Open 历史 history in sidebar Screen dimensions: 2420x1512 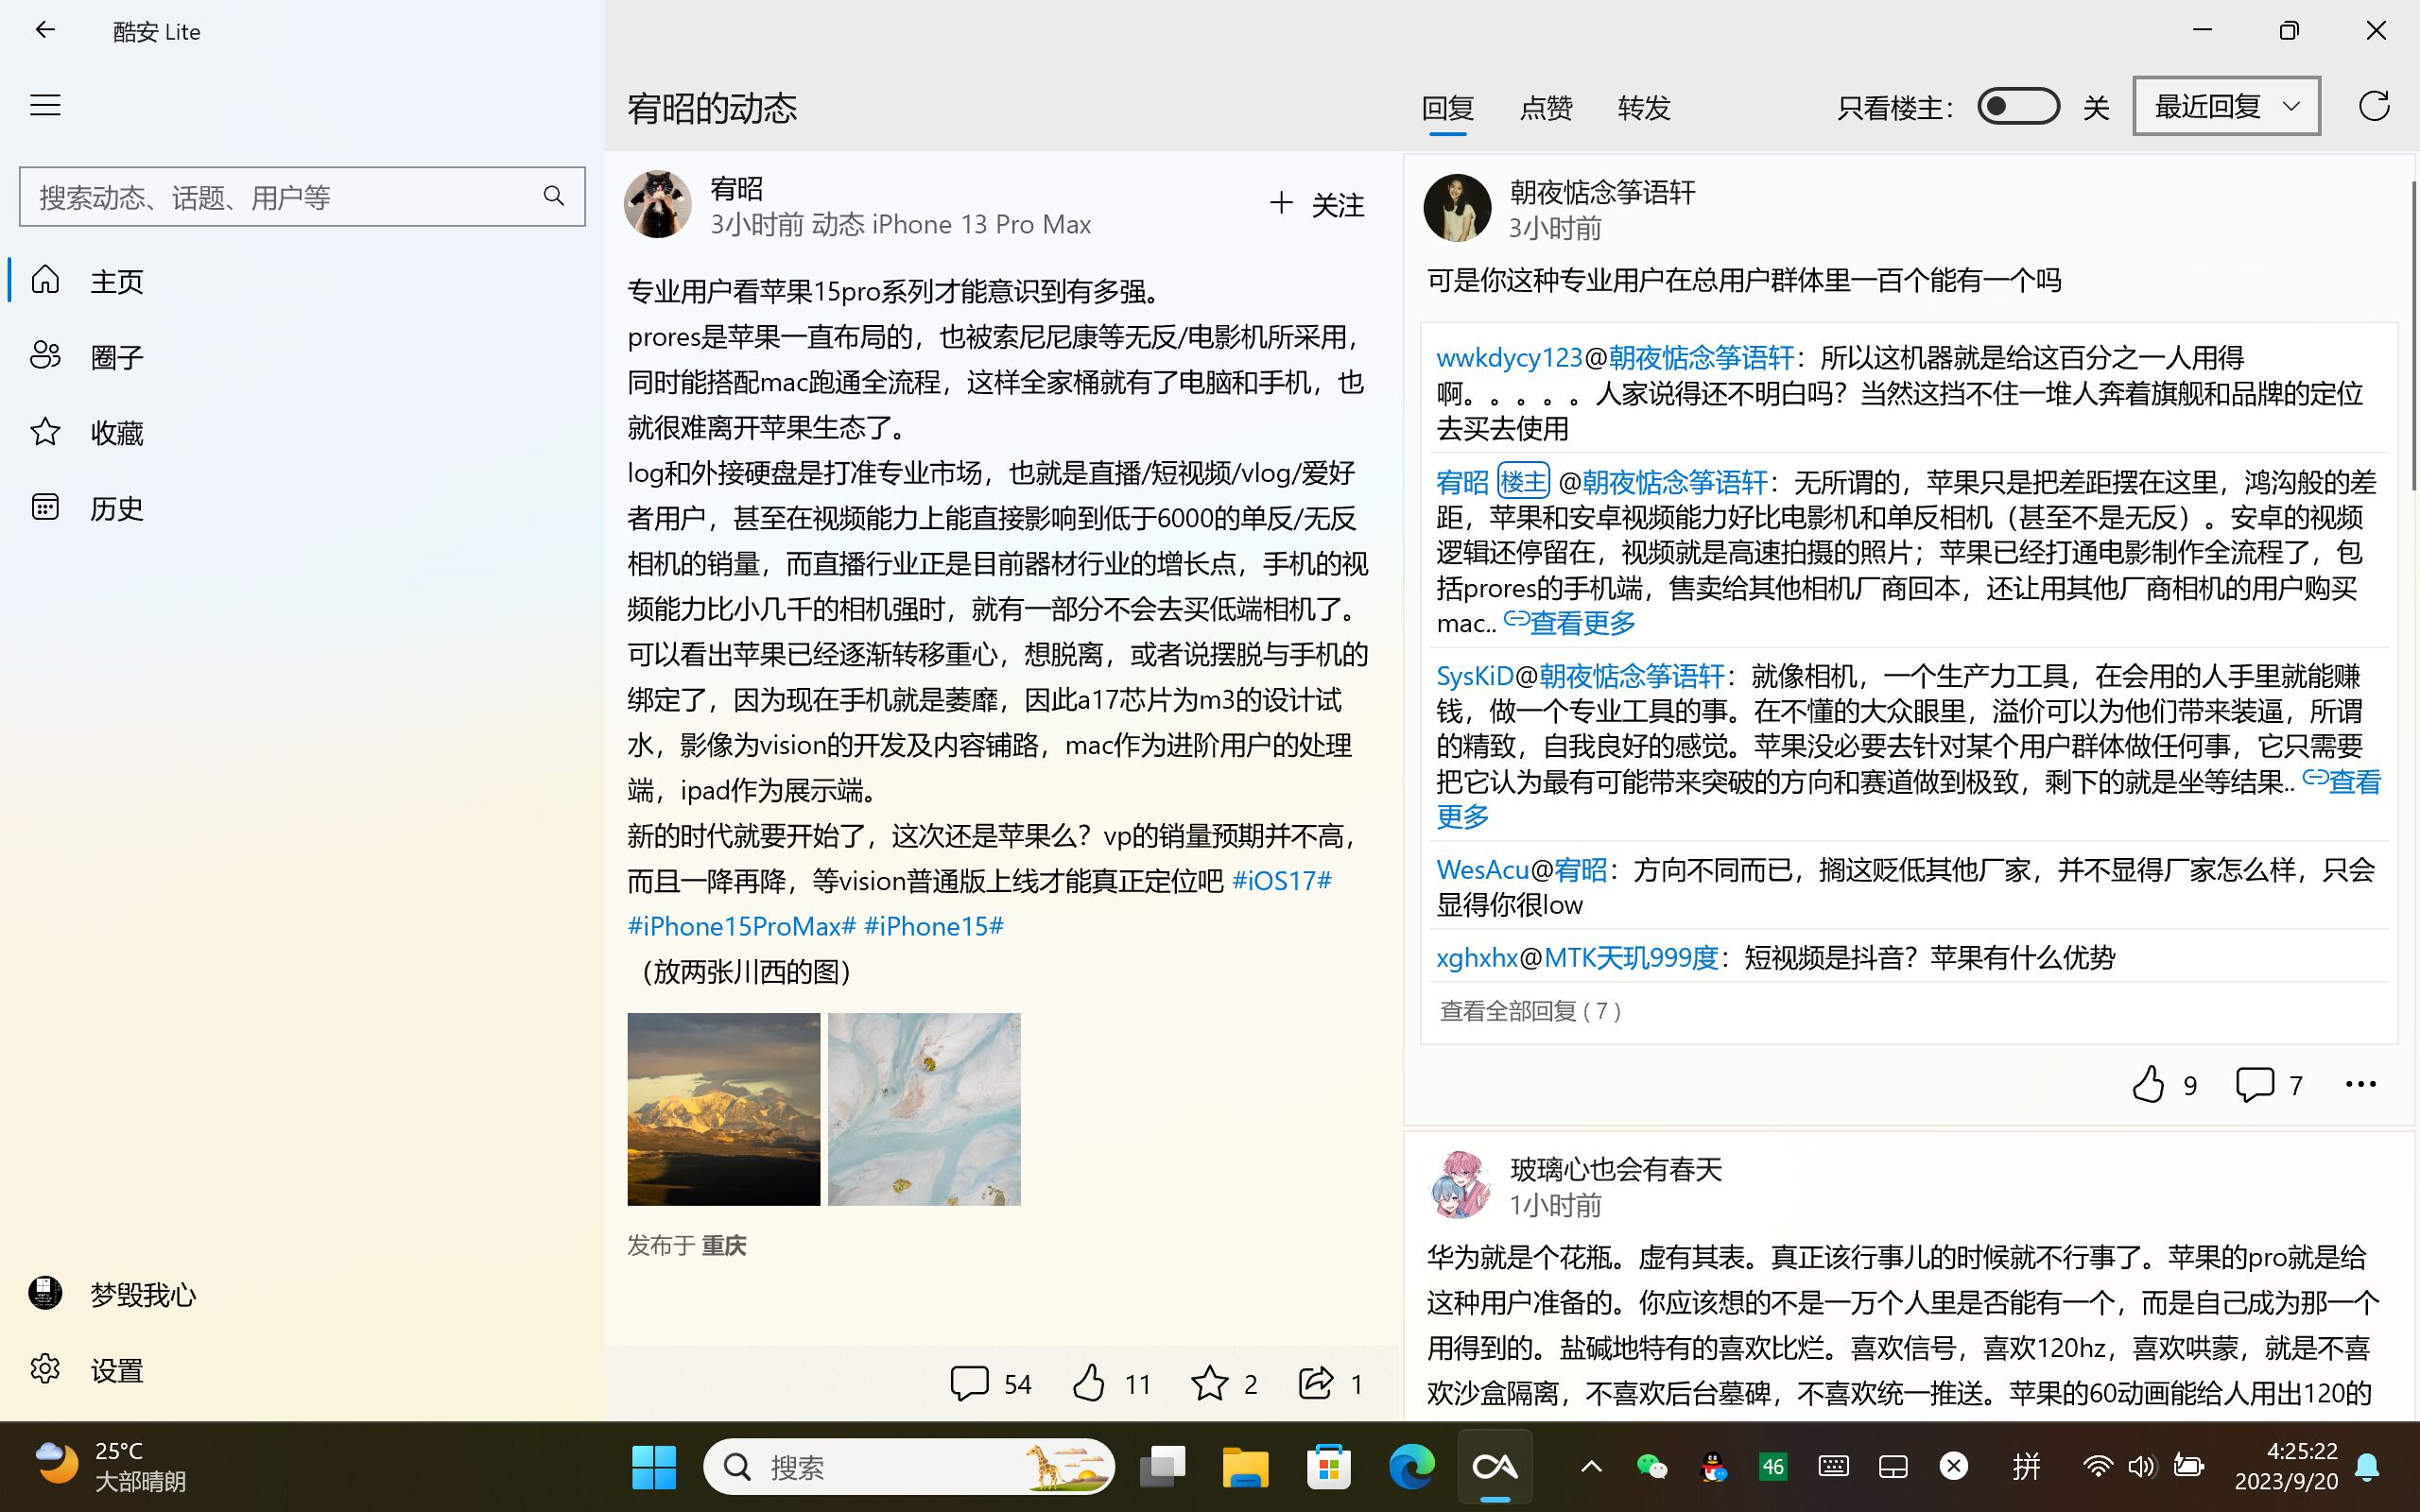click(300, 507)
